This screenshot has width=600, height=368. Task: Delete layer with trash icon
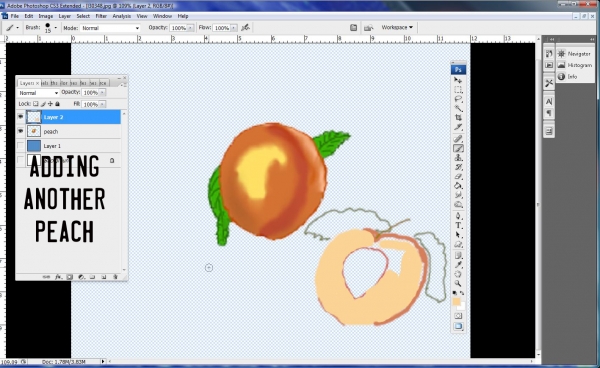115,277
